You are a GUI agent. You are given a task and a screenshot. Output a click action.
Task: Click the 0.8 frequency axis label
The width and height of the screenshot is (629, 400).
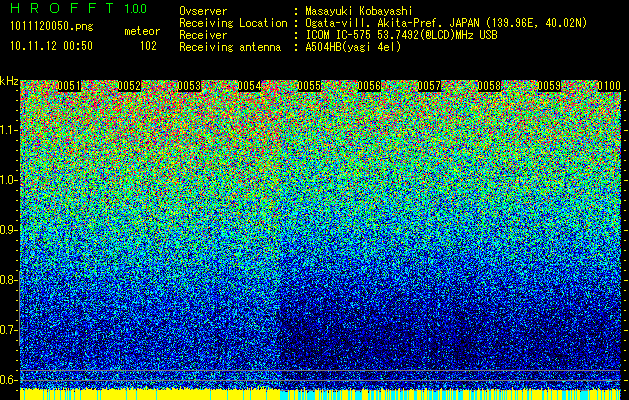9,280
